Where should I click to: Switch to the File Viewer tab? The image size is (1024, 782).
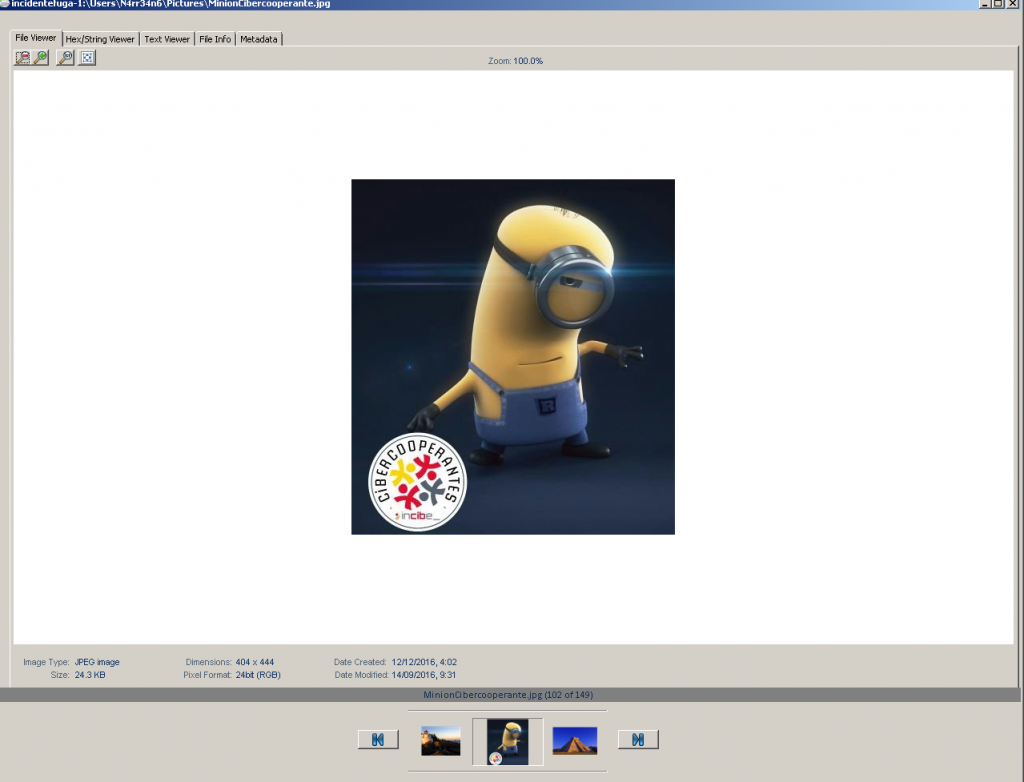[x=35, y=38]
